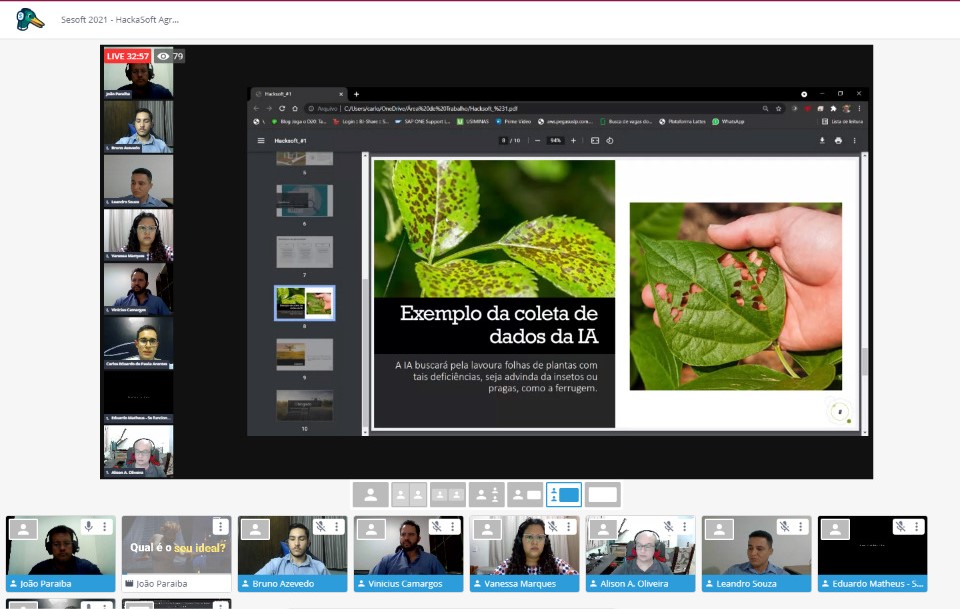The image size is (960, 609).
Task: Unmute Leandro Souza's microphone
Action: pyautogui.click(x=784, y=526)
